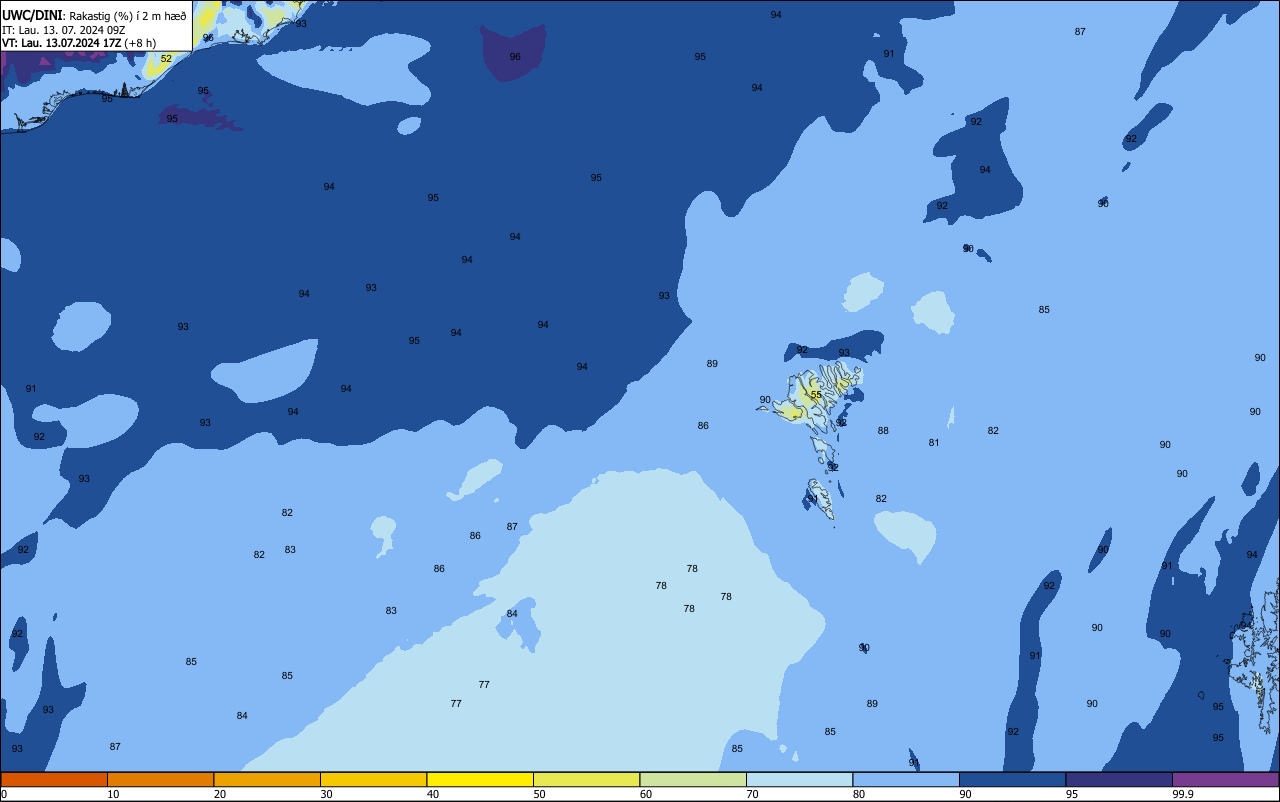Click the purple legend swatch above 99.9
The image size is (1280, 802).
click(1226, 779)
